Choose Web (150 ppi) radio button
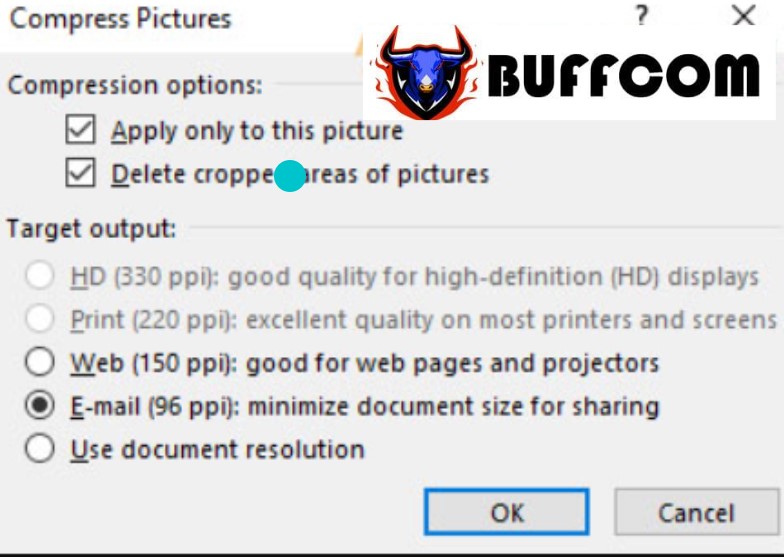This screenshot has height=557, width=784. point(40,362)
